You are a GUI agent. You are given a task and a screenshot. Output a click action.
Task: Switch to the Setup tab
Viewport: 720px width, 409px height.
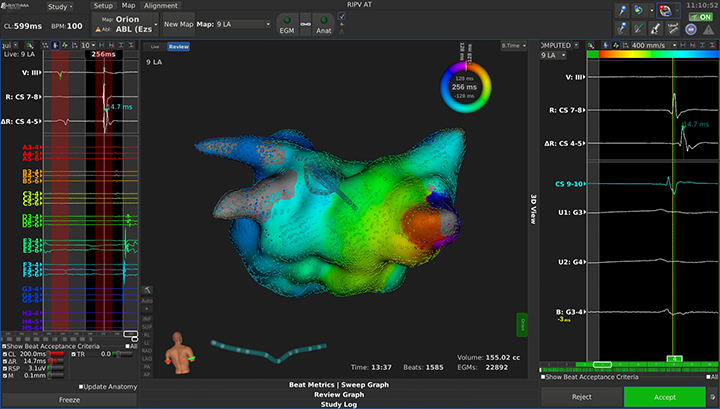pyautogui.click(x=103, y=6)
